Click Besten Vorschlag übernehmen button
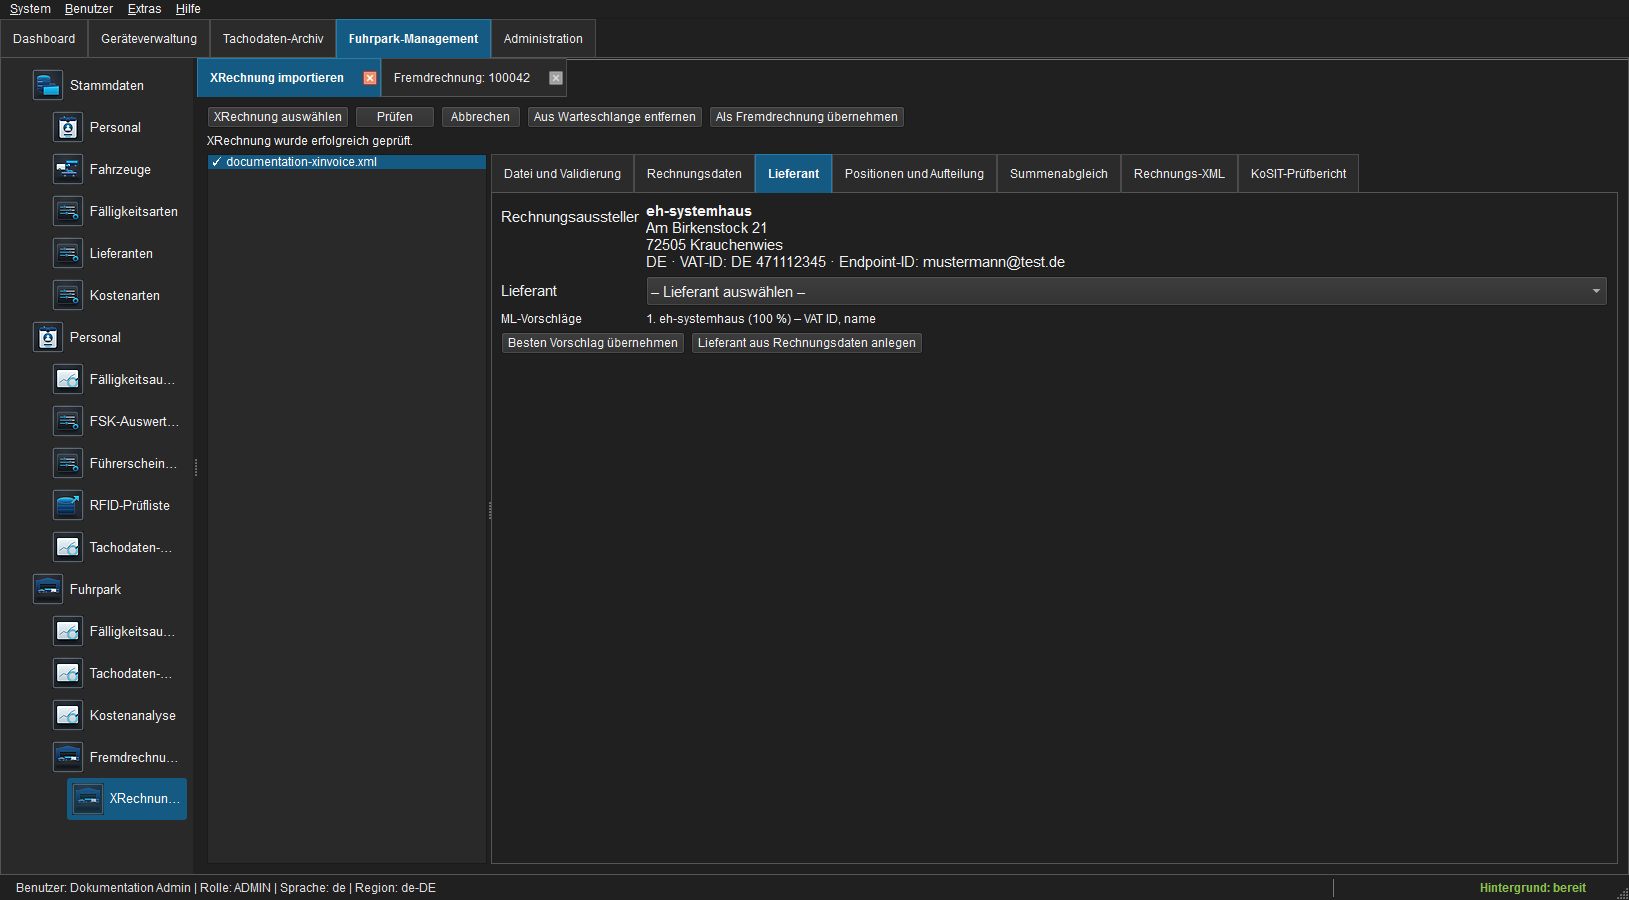This screenshot has width=1629, height=900. point(593,343)
